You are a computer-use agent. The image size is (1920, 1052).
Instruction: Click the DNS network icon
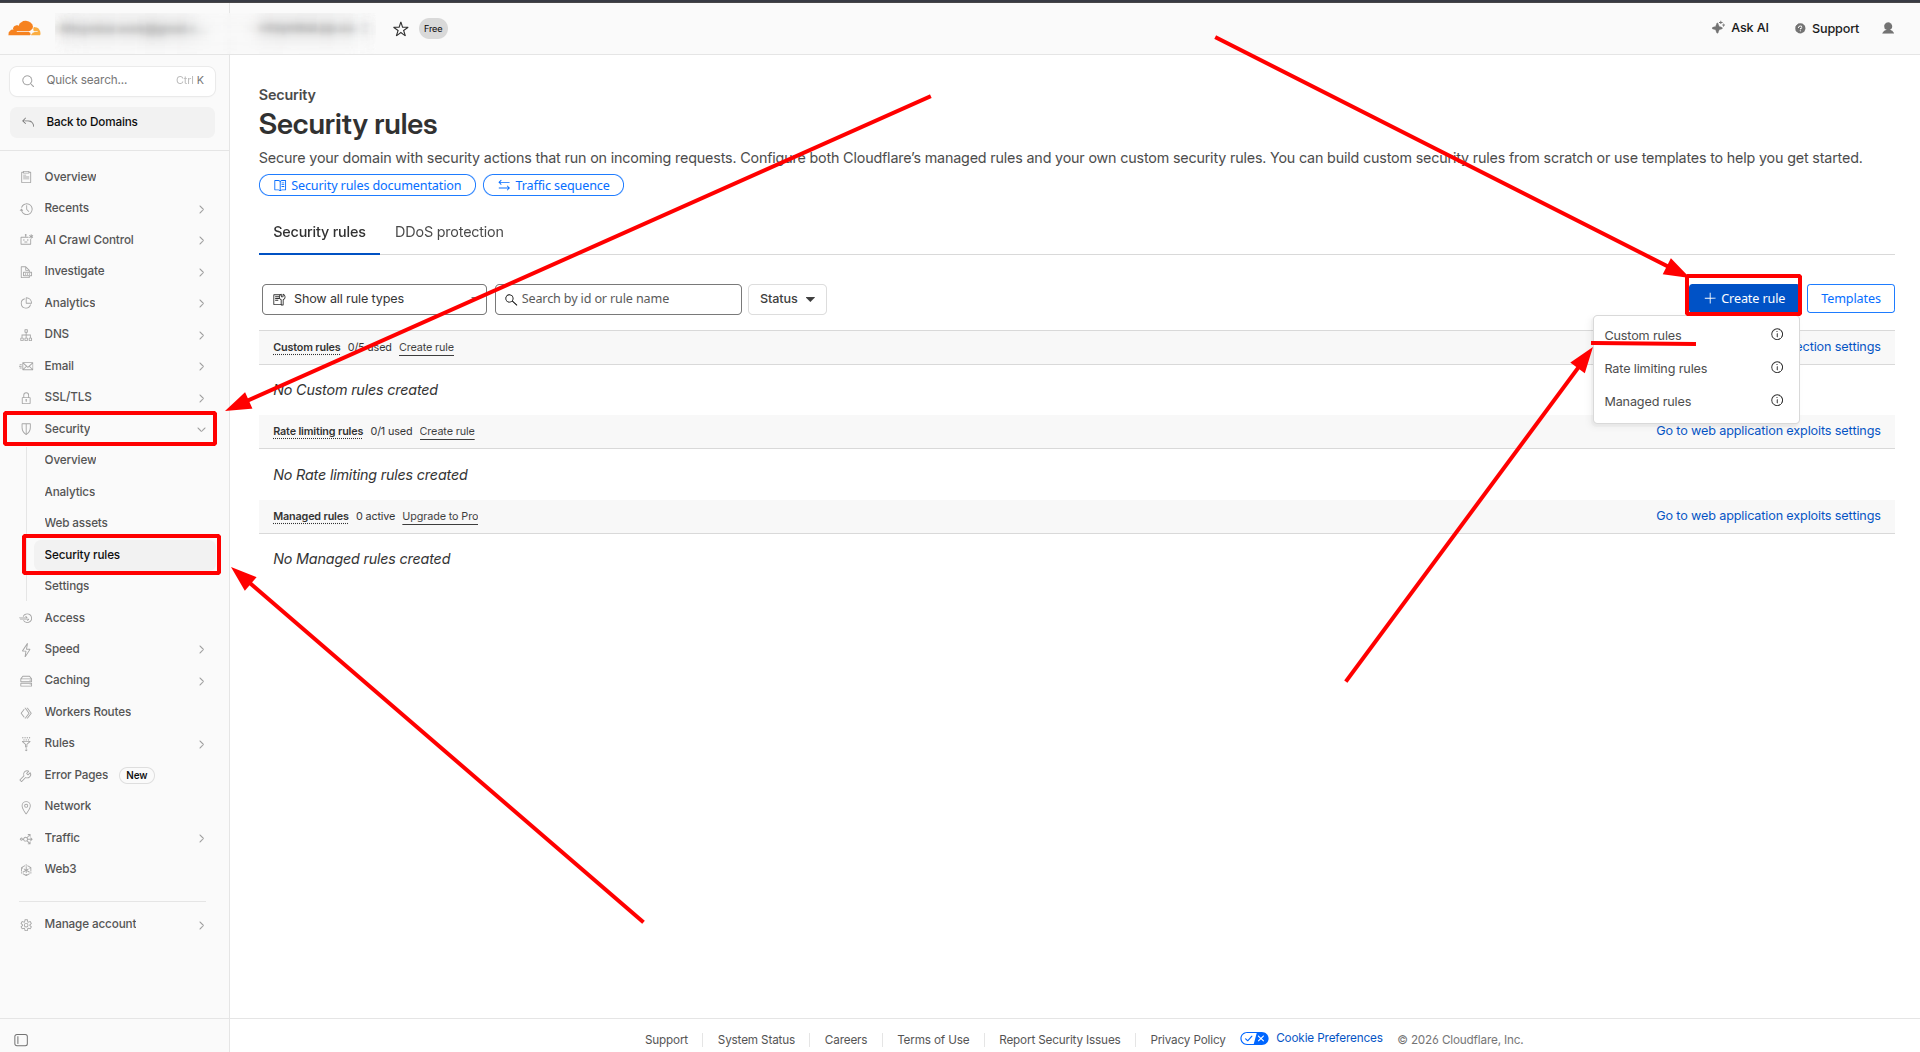pos(27,335)
